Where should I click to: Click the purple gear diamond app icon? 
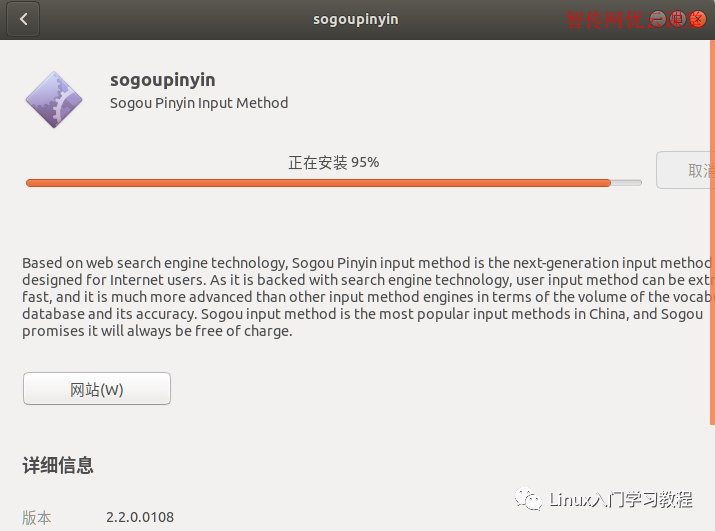pos(54,99)
